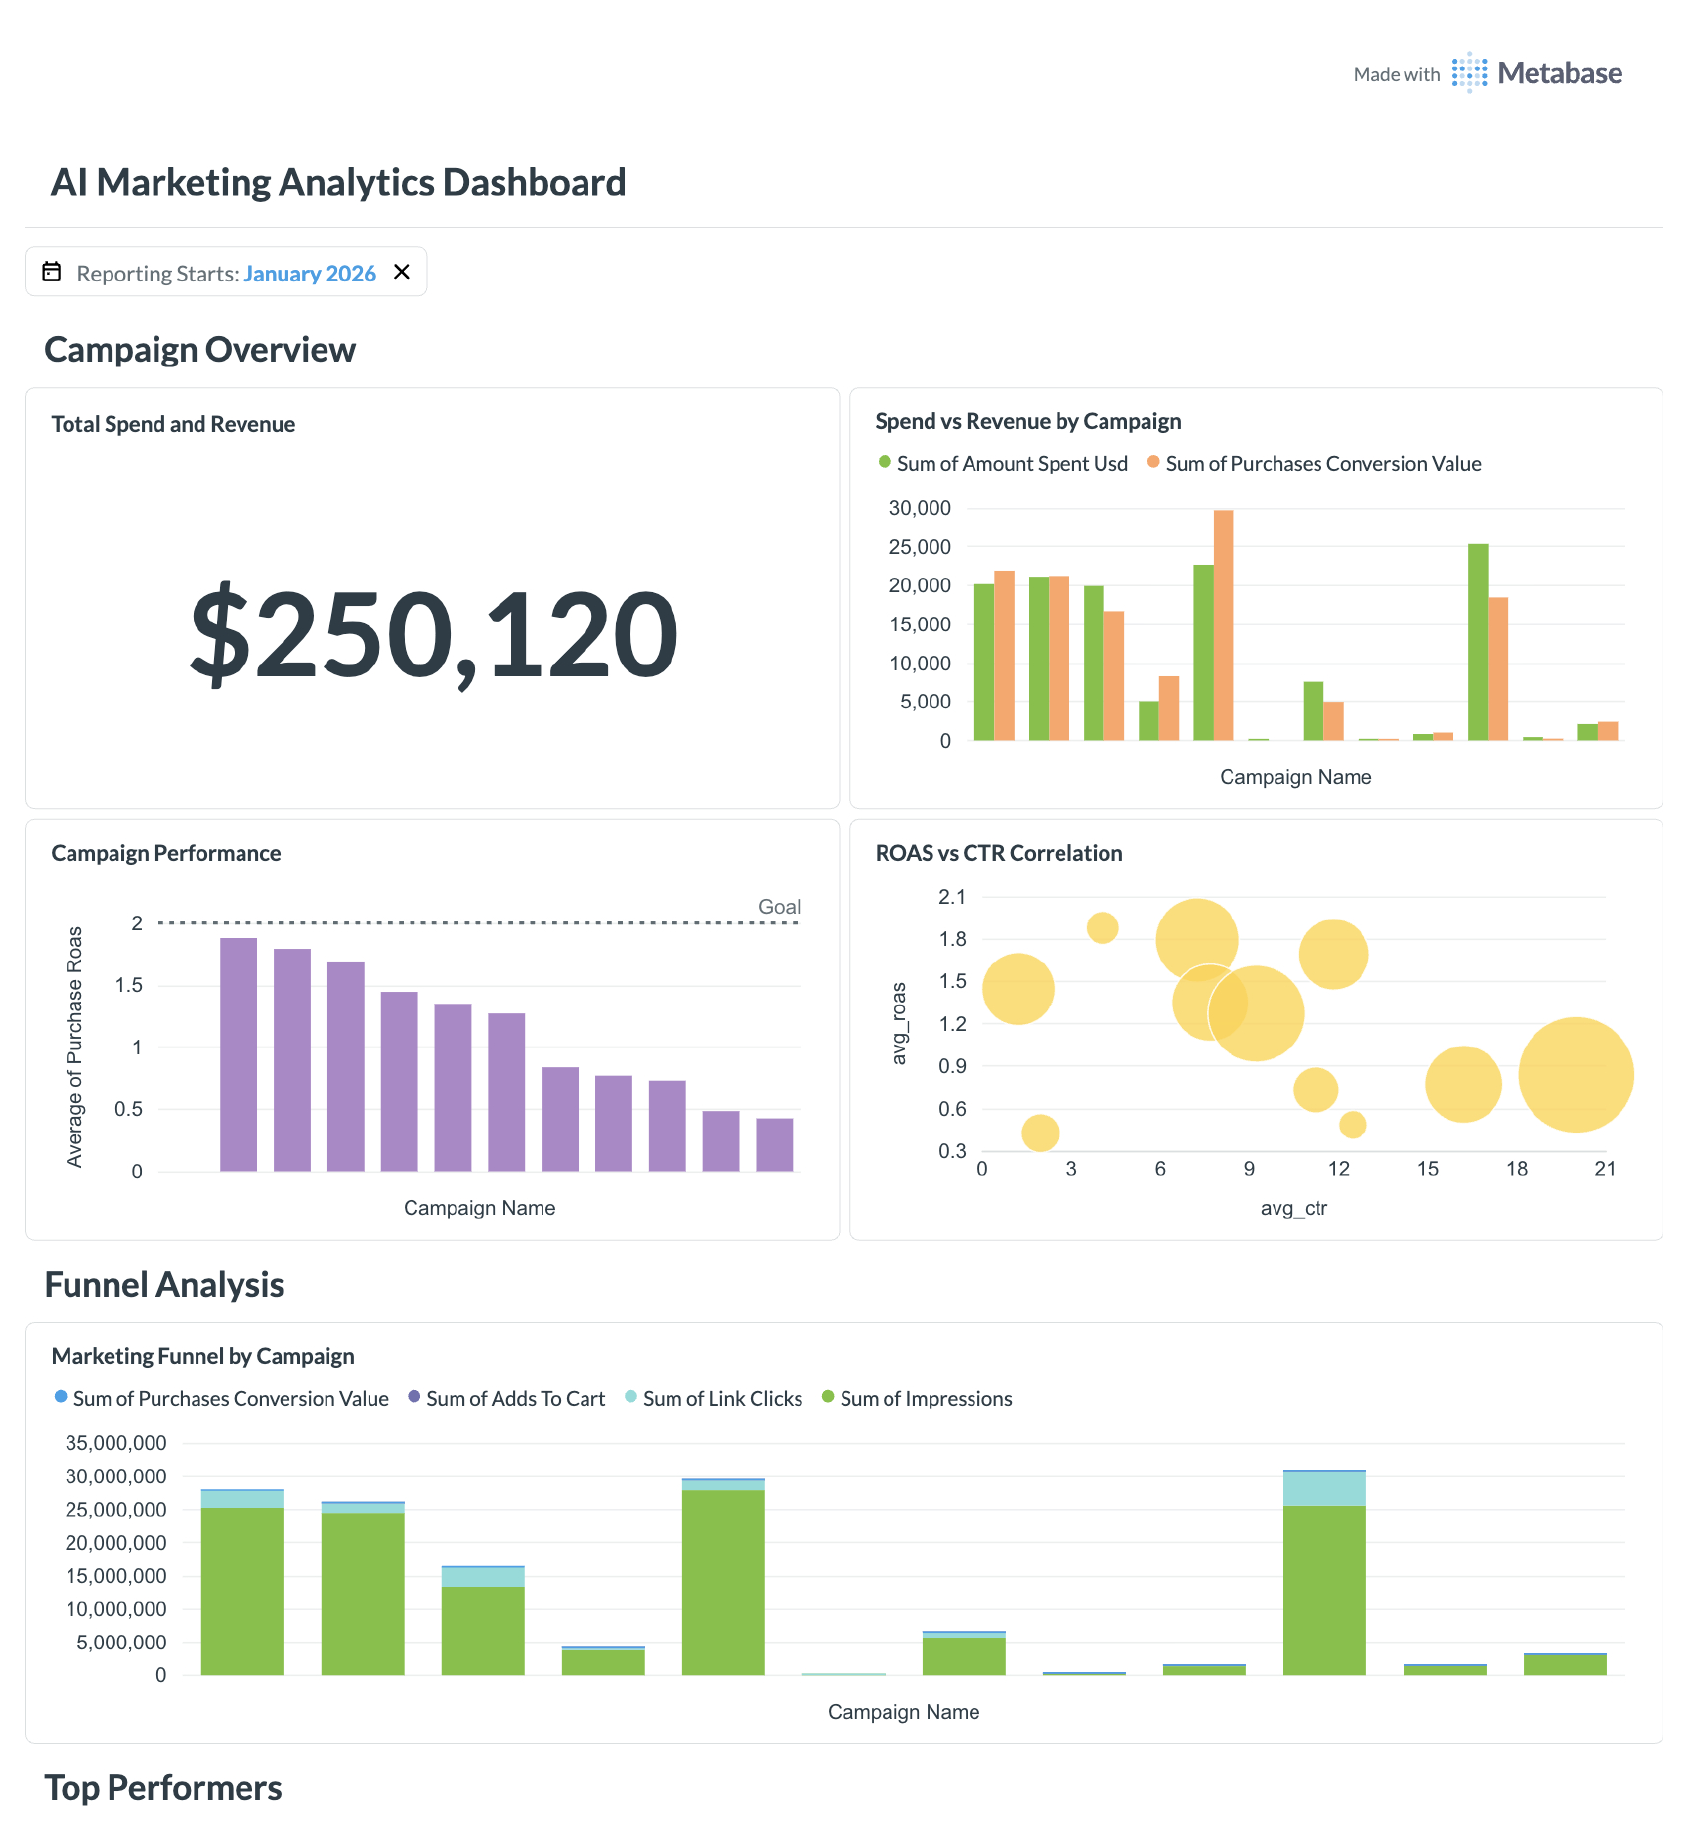Open the ROAS vs CTR Correlation title
Viewport: 1688px width, 1840px height.
(x=999, y=853)
